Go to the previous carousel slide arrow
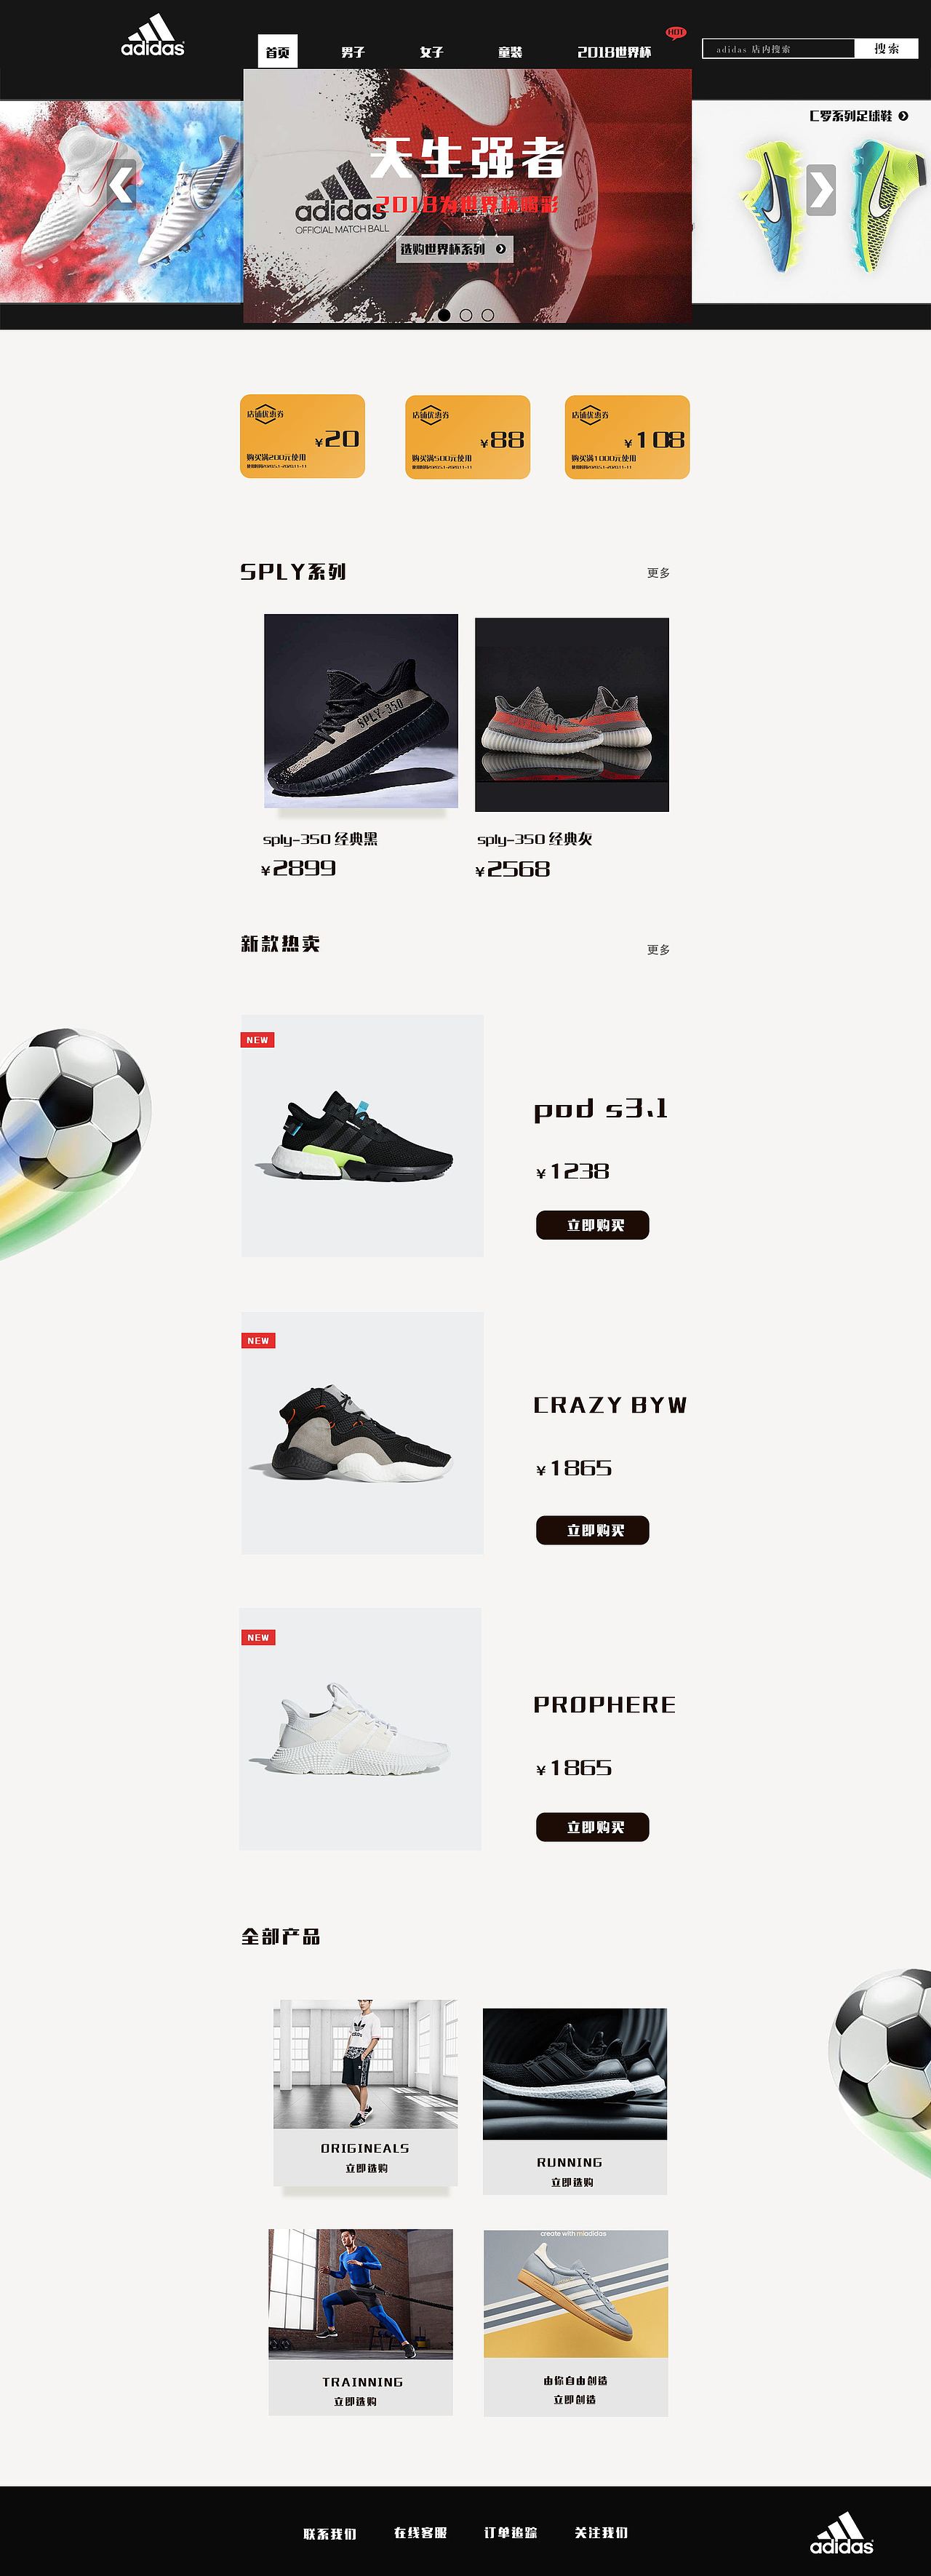The height and width of the screenshot is (2576, 931). pyautogui.click(x=122, y=184)
